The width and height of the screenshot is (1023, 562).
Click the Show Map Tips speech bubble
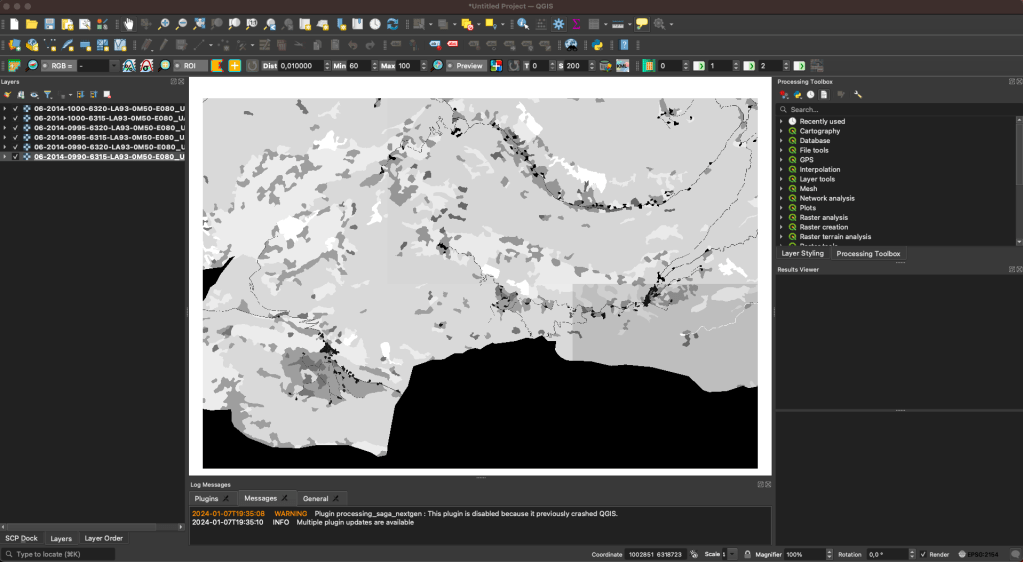[642, 24]
